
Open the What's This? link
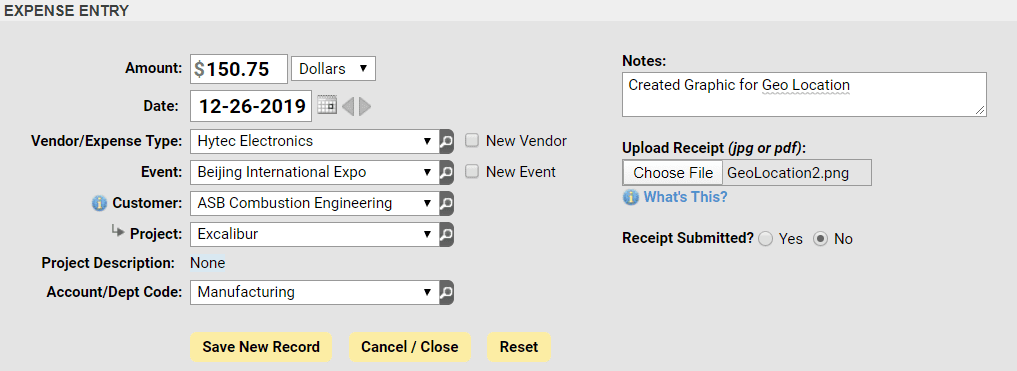pos(685,197)
